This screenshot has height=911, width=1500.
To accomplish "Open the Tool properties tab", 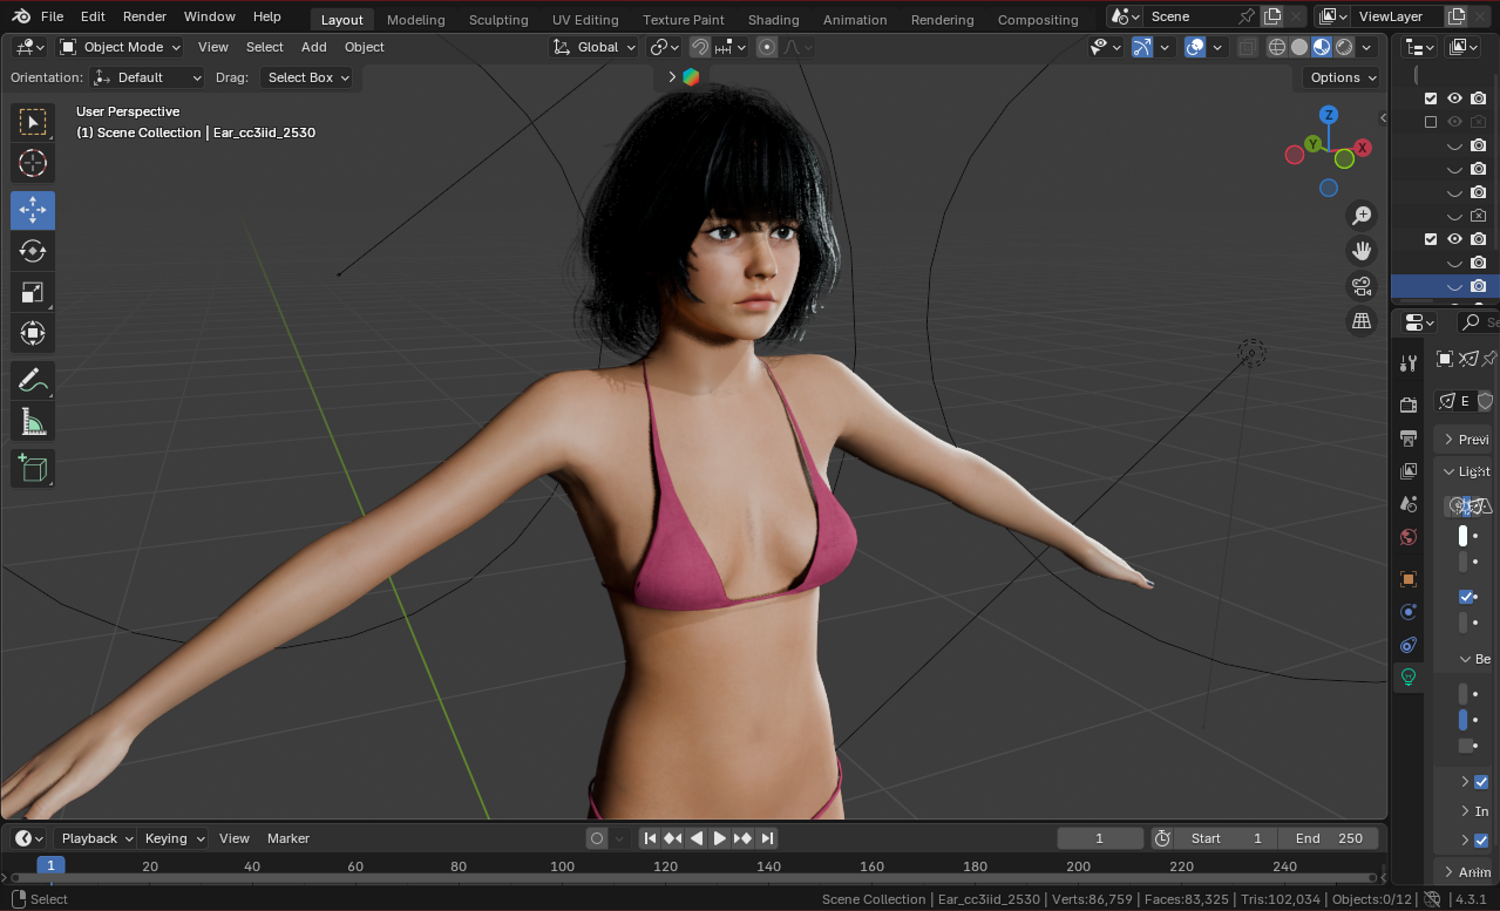I will (x=1408, y=363).
